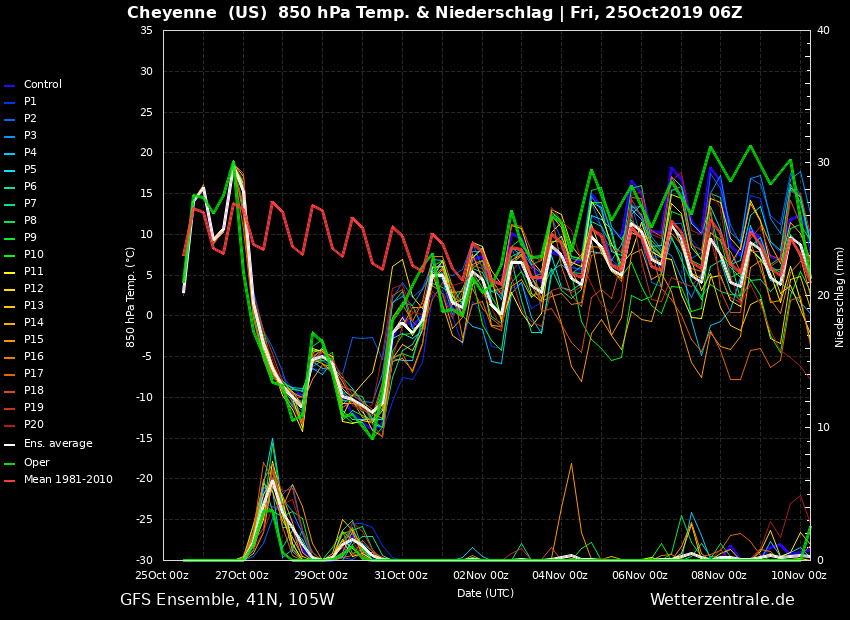Image resolution: width=850 pixels, height=620 pixels.
Task: Click the 06Nov 00z date axis label
Action: (640, 575)
